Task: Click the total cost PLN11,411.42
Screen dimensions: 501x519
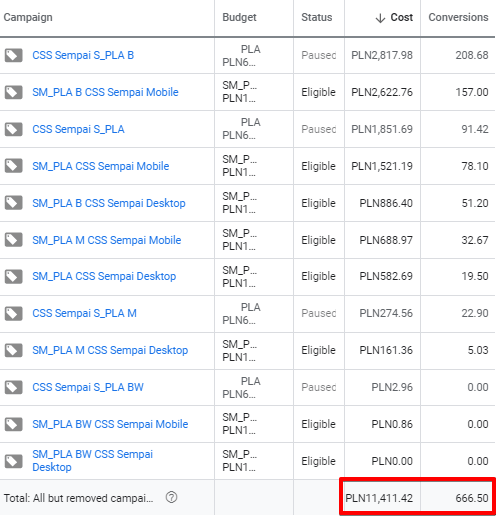Action: [379, 498]
